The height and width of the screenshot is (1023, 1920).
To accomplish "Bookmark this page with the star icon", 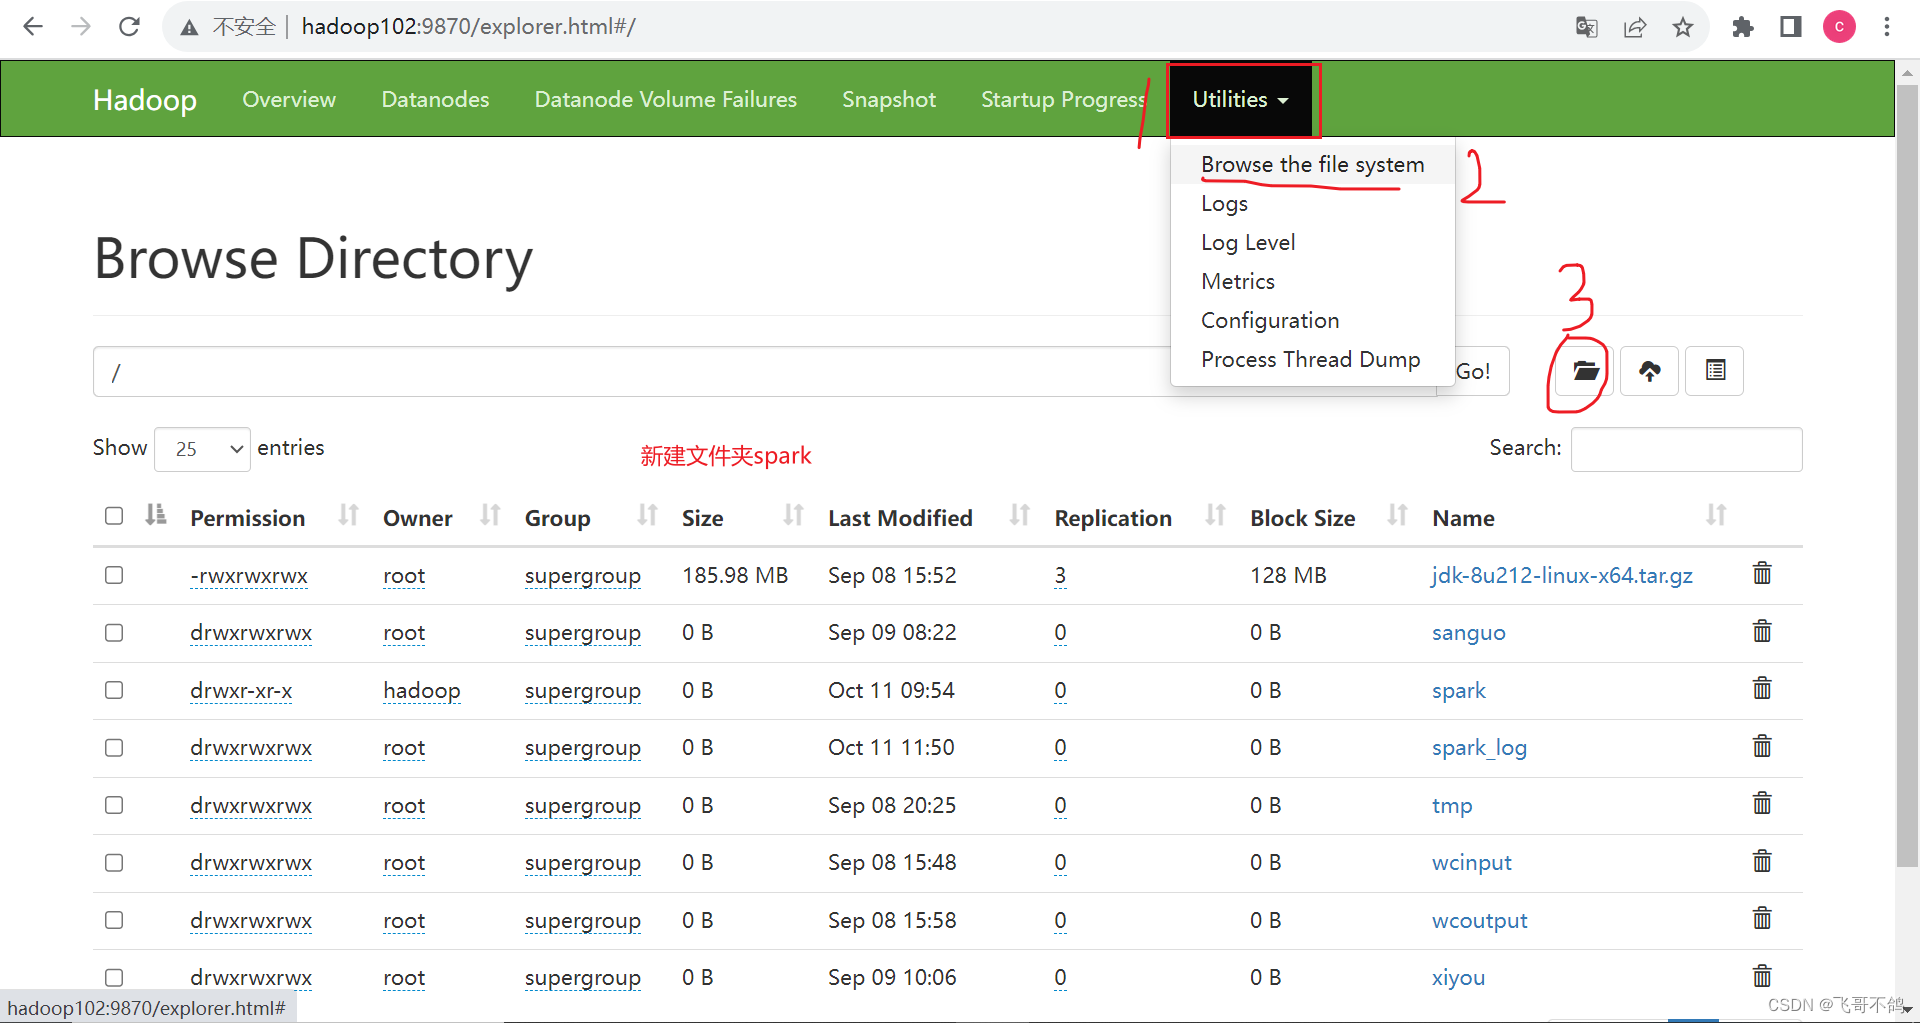I will [x=1683, y=27].
